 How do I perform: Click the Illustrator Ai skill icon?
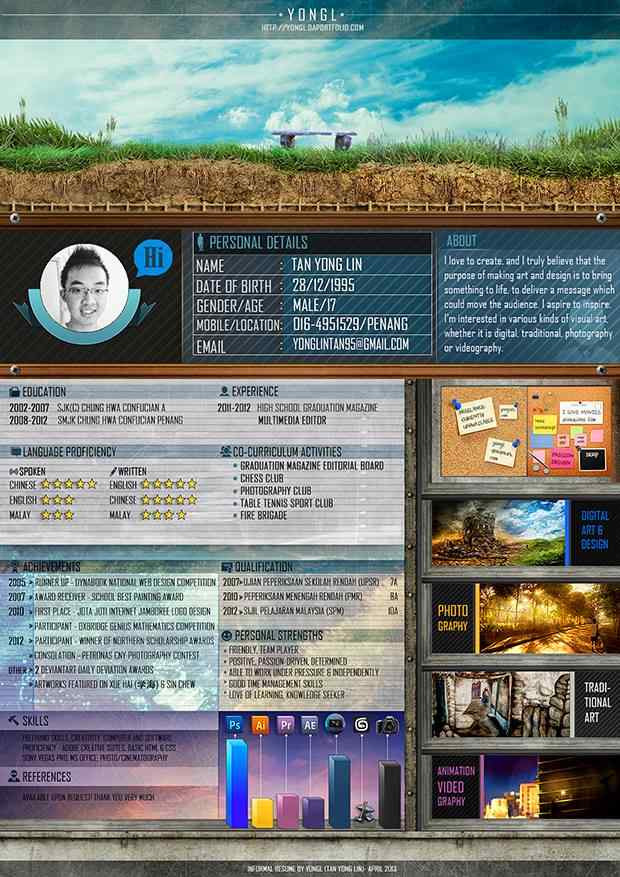[x=261, y=724]
